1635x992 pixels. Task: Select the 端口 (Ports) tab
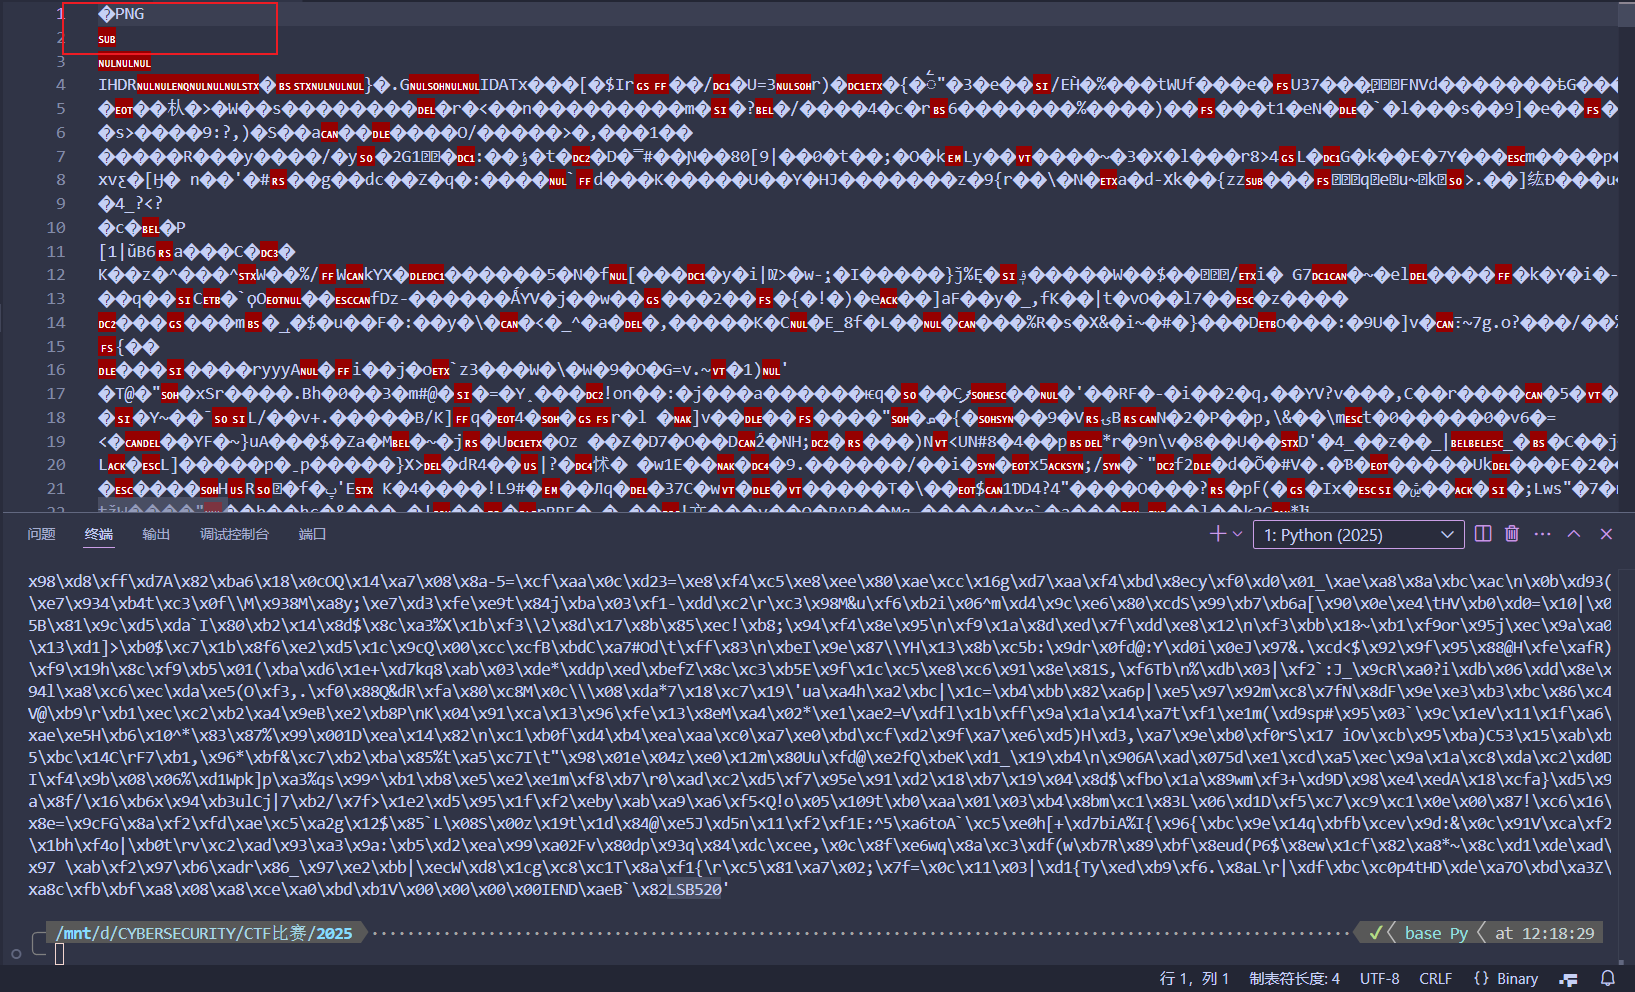[x=312, y=534]
